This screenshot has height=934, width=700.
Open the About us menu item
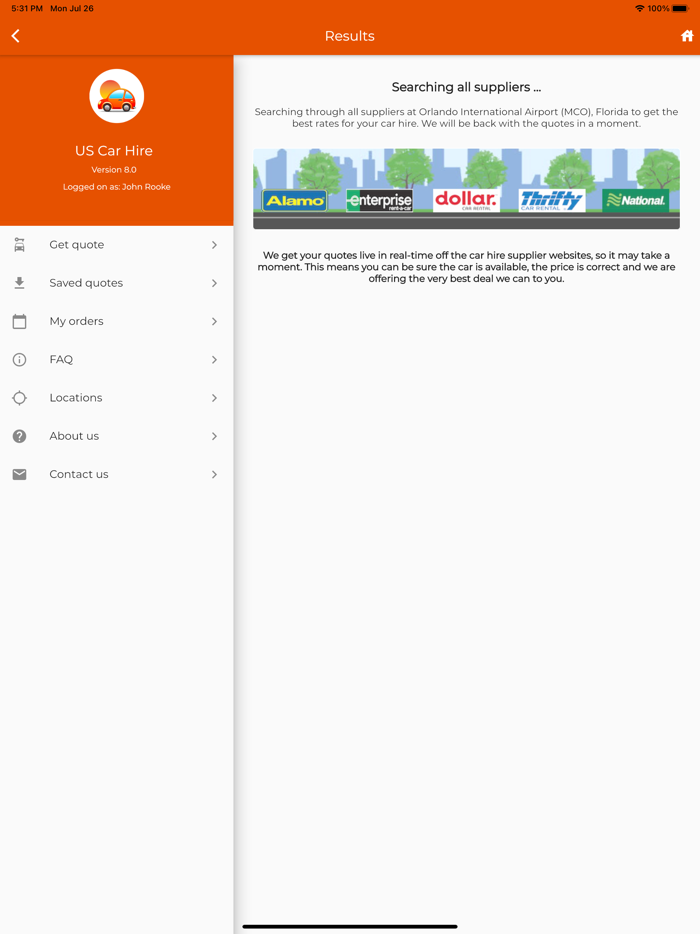(117, 436)
